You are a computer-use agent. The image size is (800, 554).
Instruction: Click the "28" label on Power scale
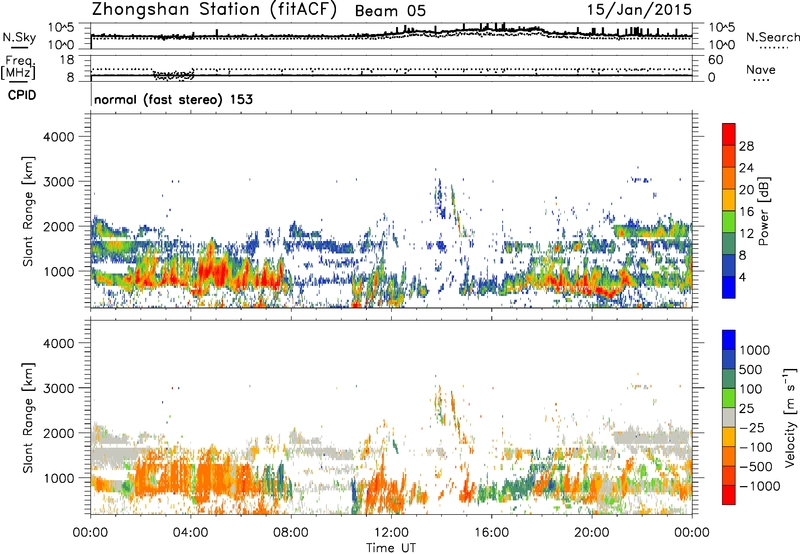[746, 146]
